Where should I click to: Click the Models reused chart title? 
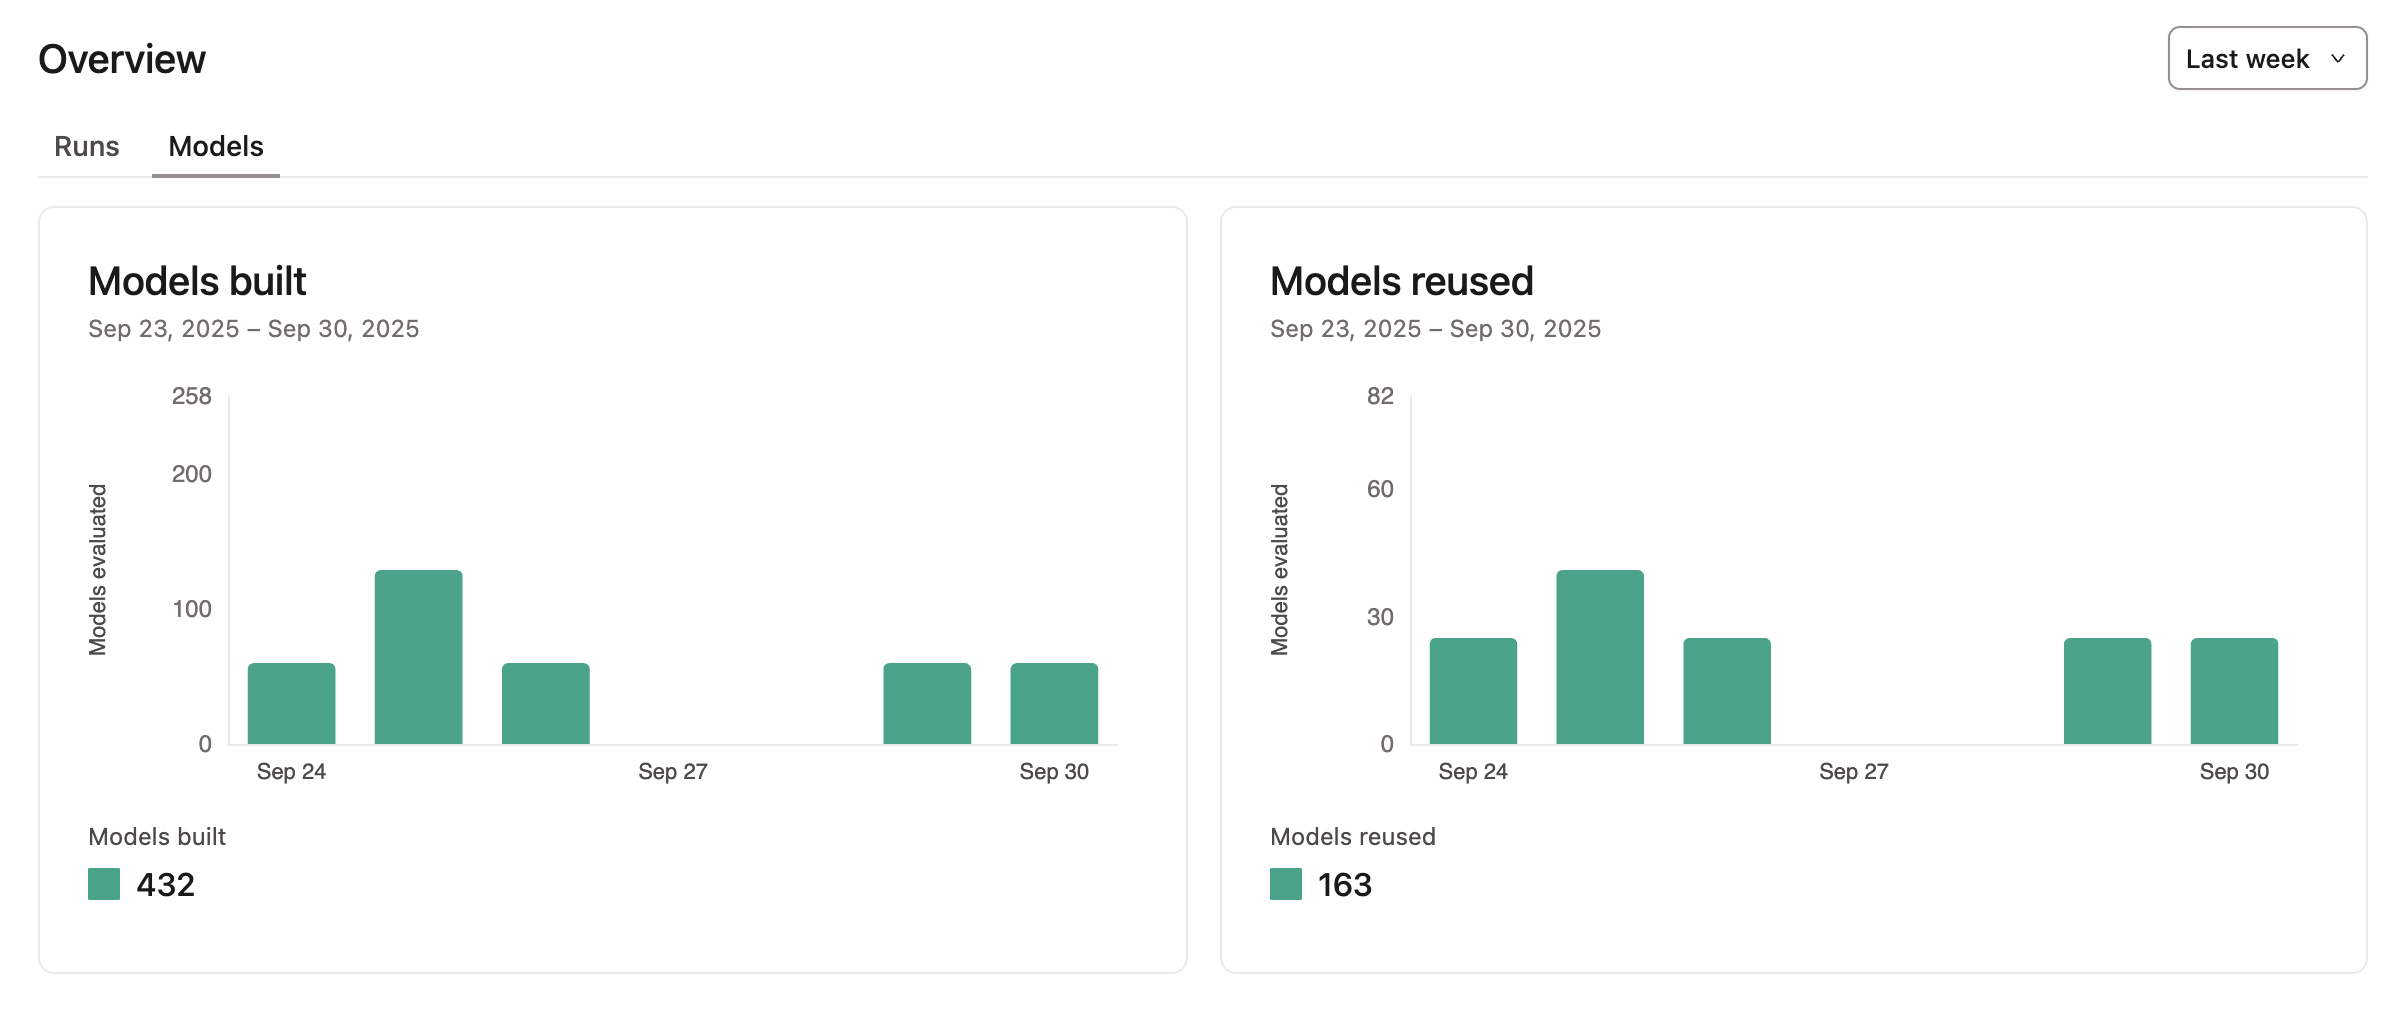coord(1400,281)
